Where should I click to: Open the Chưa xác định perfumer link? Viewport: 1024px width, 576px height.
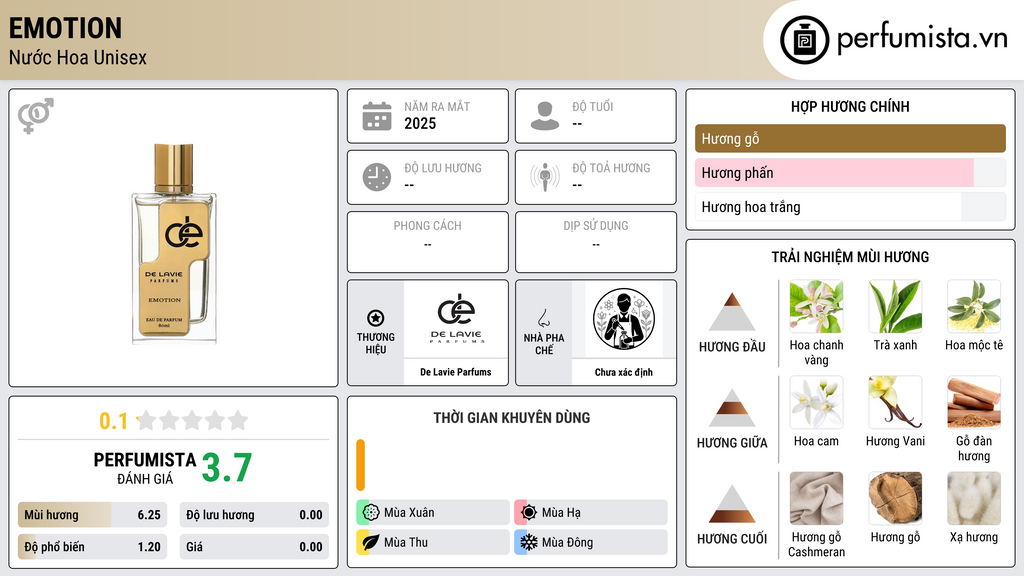click(x=624, y=372)
